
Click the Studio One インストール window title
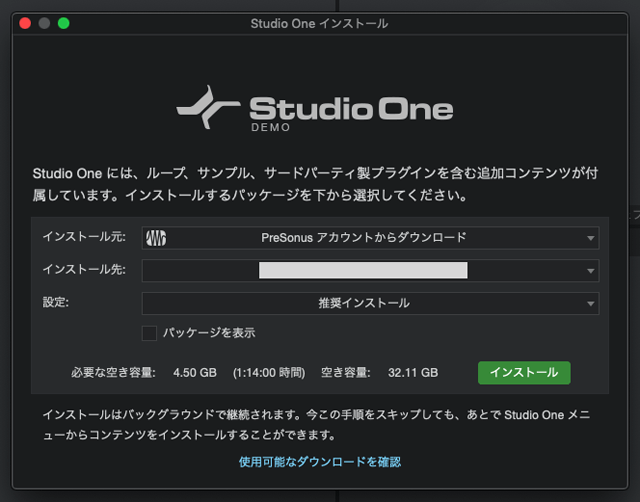(319, 24)
